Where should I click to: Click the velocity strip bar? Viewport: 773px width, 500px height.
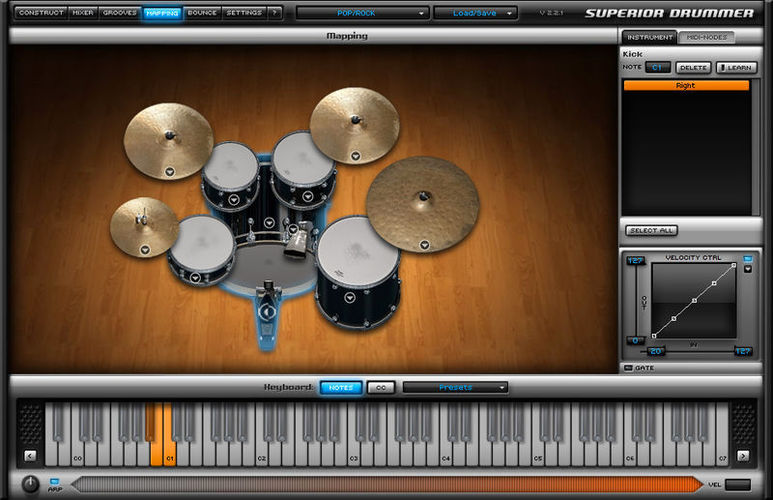pos(387,484)
